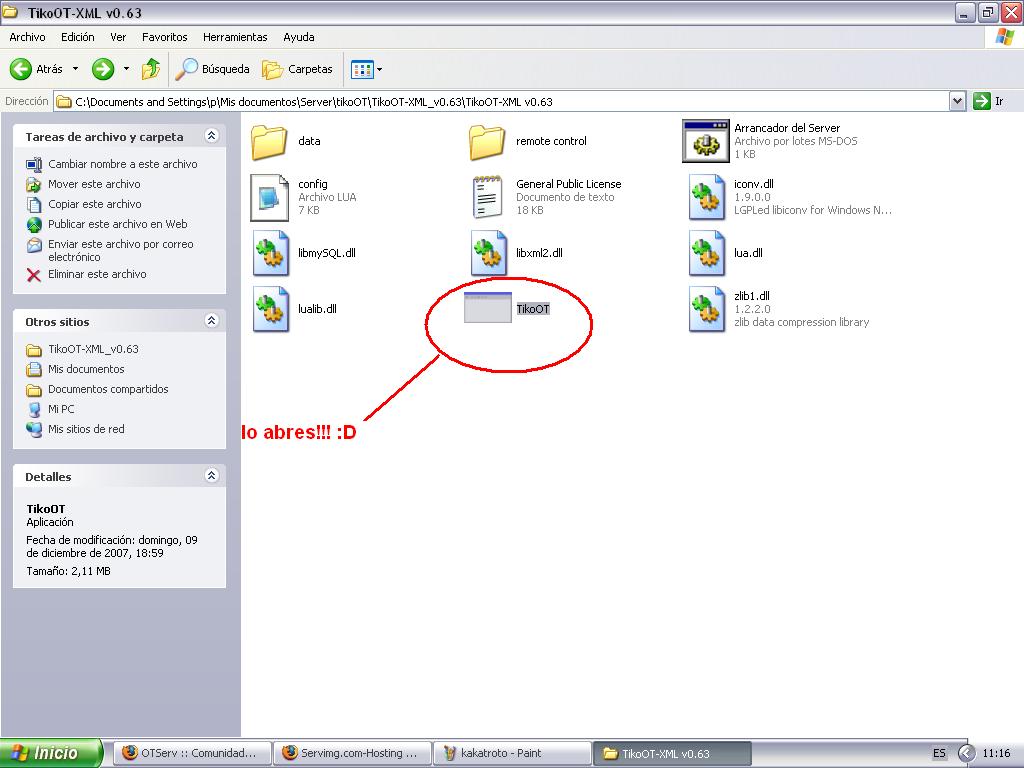Viewport: 1024px width, 768px height.
Task: Select the Arrancador del Server batch file icon
Action: click(705, 141)
